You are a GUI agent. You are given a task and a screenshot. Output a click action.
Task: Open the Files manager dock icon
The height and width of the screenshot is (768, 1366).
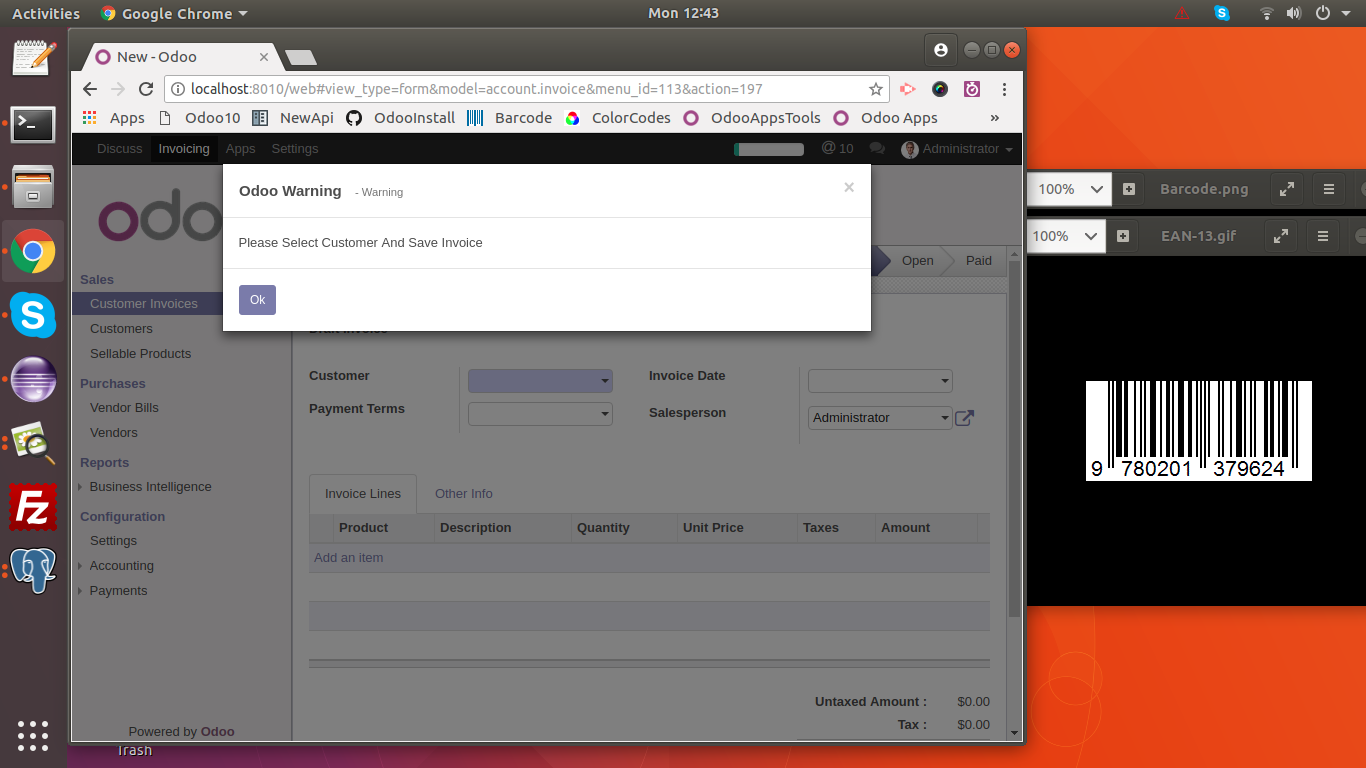point(33,187)
